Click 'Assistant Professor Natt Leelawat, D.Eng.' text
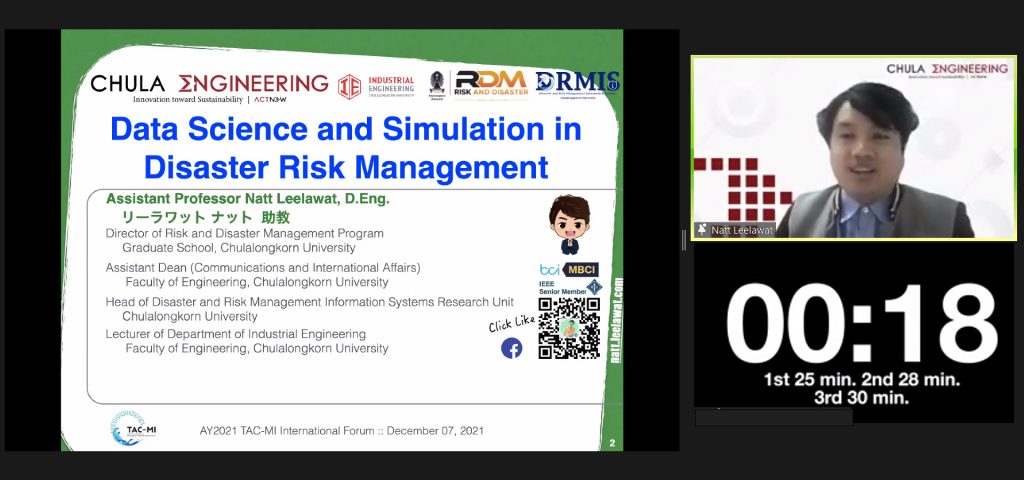1024x480 pixels. [x=248, y=199]
